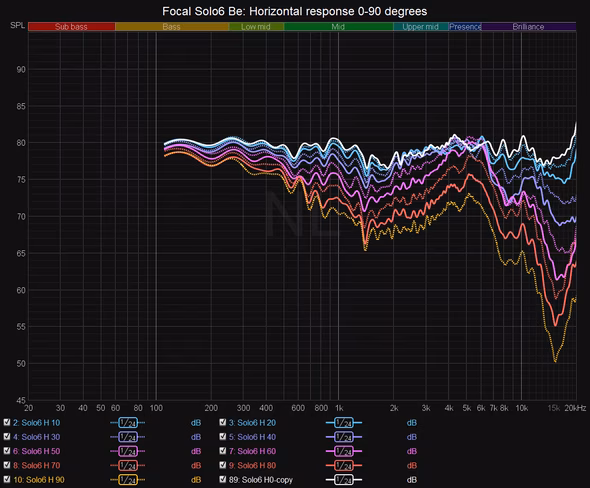Viewport: 590px width, 488px height.
Task: Select the '7: Solo6 H 60' legend label
Action: 252,452
